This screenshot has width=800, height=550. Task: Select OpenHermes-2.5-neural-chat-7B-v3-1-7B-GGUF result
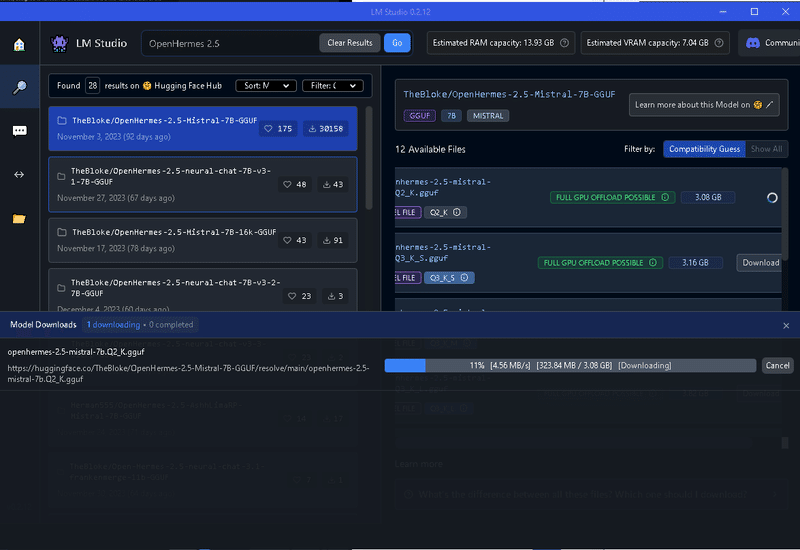click(203, 184)
